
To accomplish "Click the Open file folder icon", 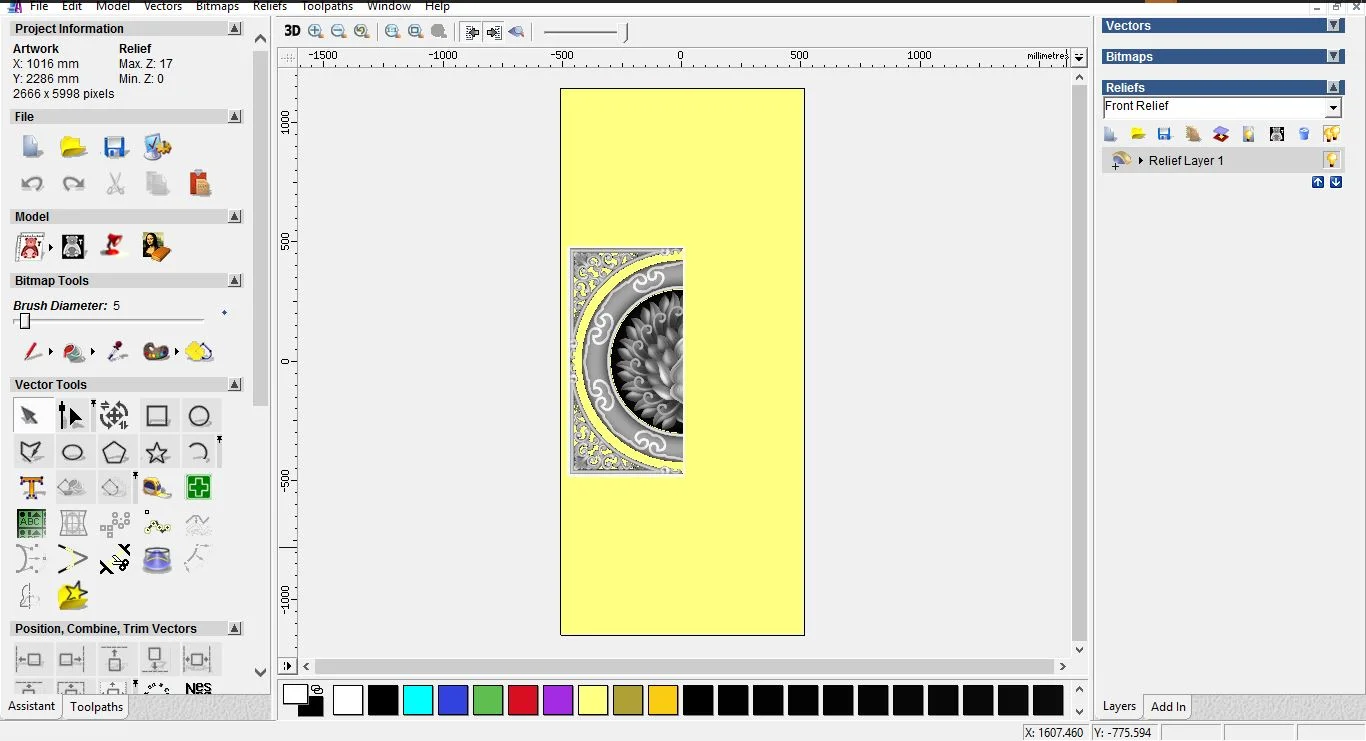I will tap(73, 148).
